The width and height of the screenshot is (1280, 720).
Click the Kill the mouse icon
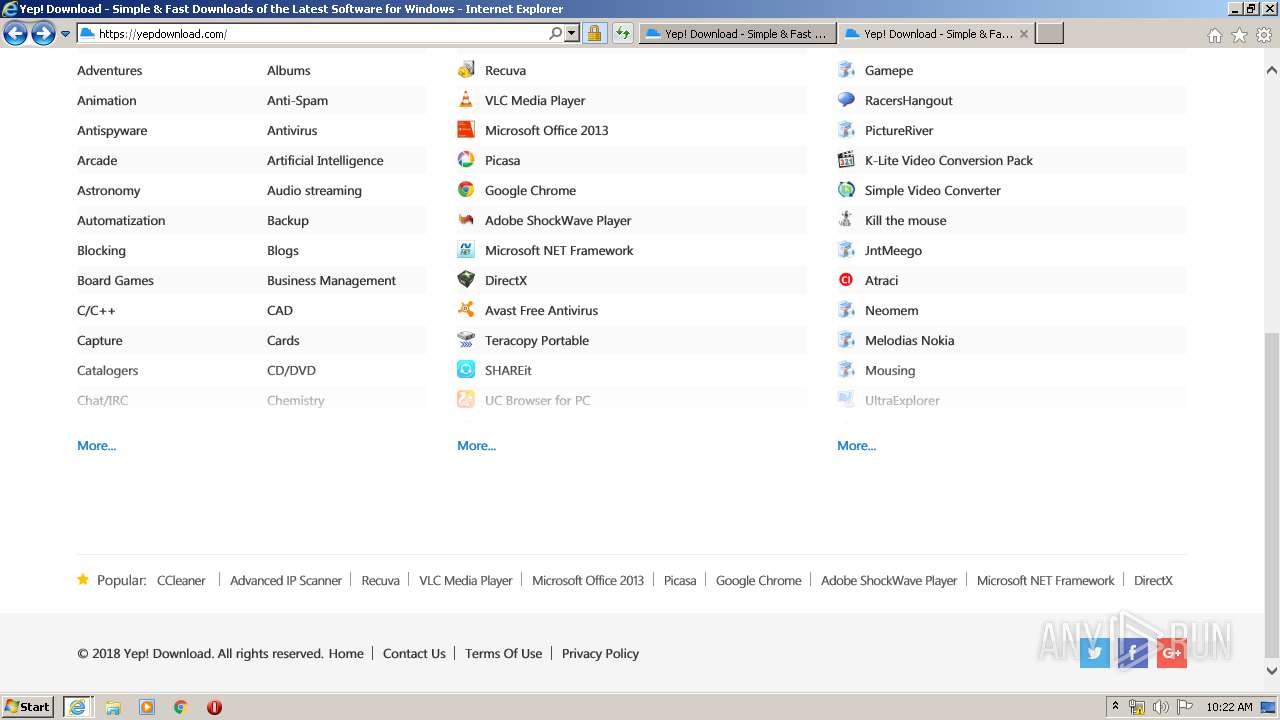click(846, 220)
